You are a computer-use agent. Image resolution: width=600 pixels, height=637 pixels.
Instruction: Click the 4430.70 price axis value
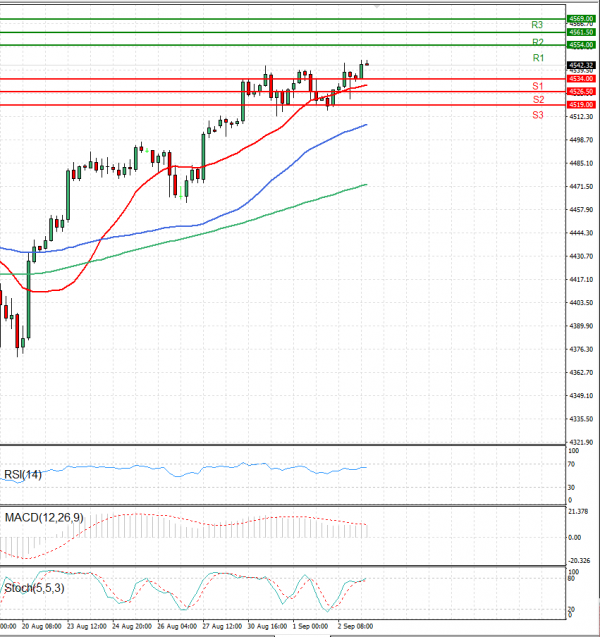point(581,256)
